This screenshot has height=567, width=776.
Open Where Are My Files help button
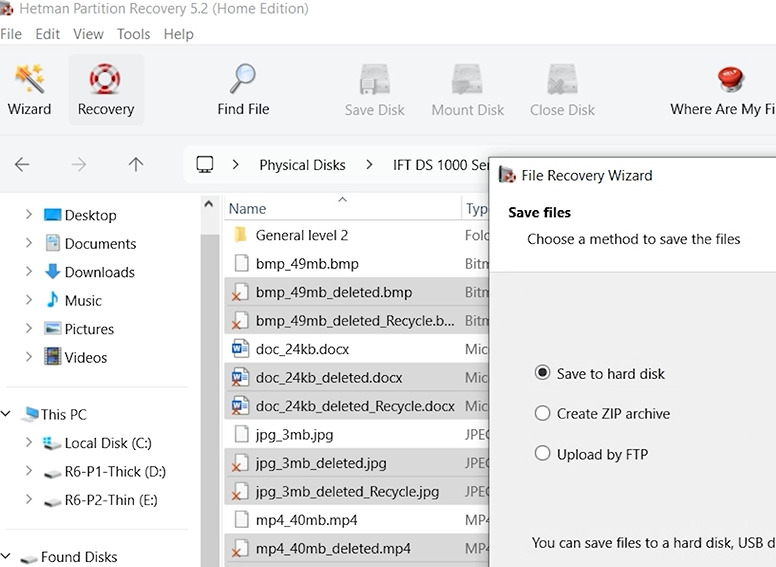[723, 90]
